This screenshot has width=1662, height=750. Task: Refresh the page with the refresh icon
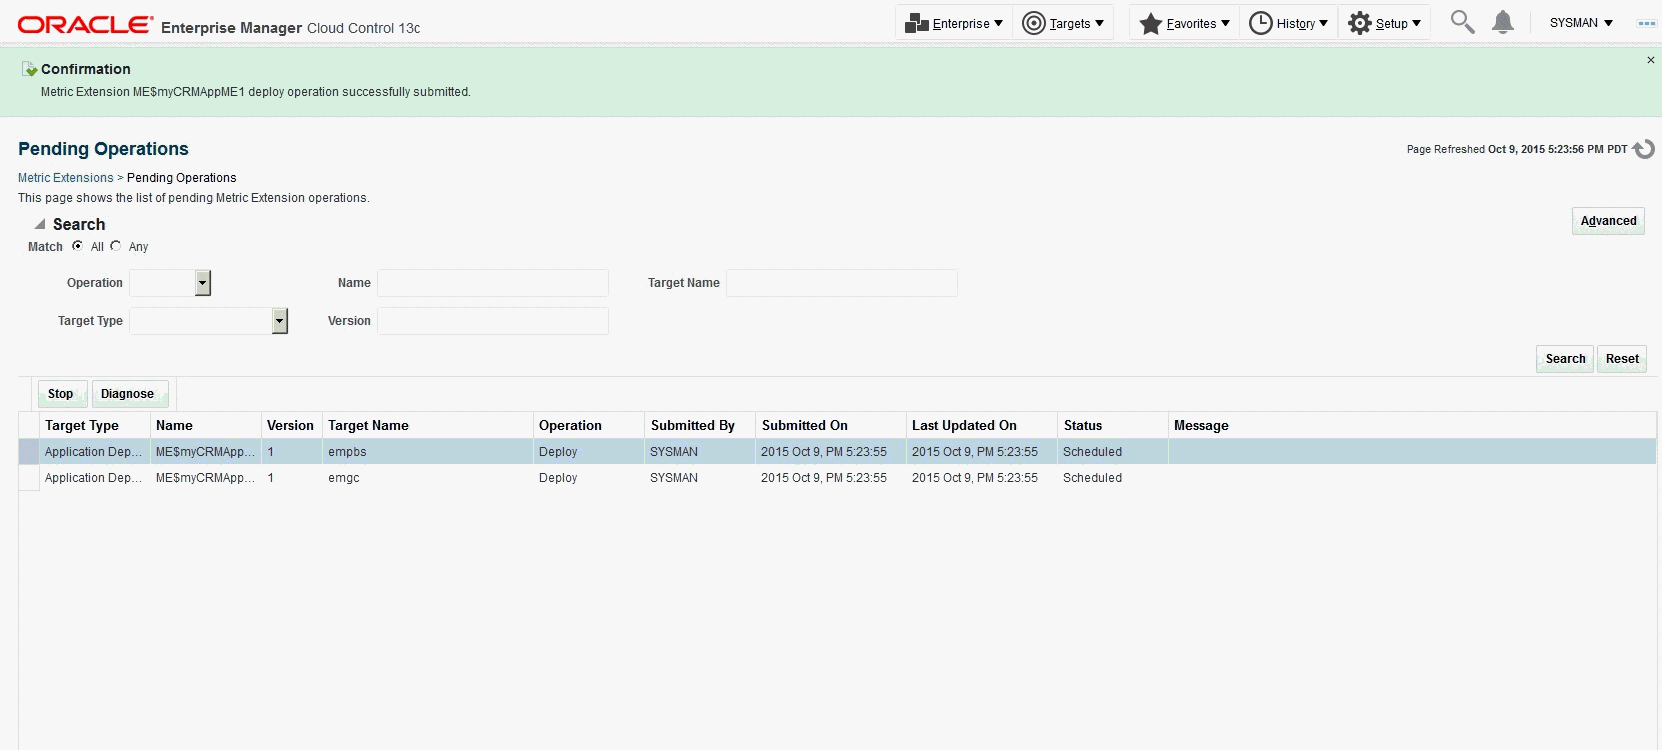tap(1643, 149)
